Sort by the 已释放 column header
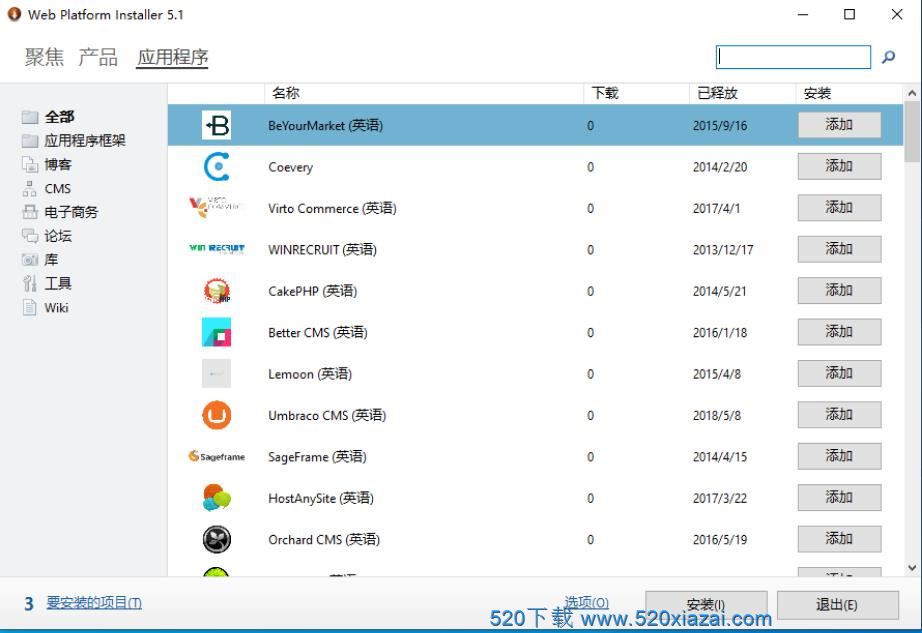 [x=742, y=93]
